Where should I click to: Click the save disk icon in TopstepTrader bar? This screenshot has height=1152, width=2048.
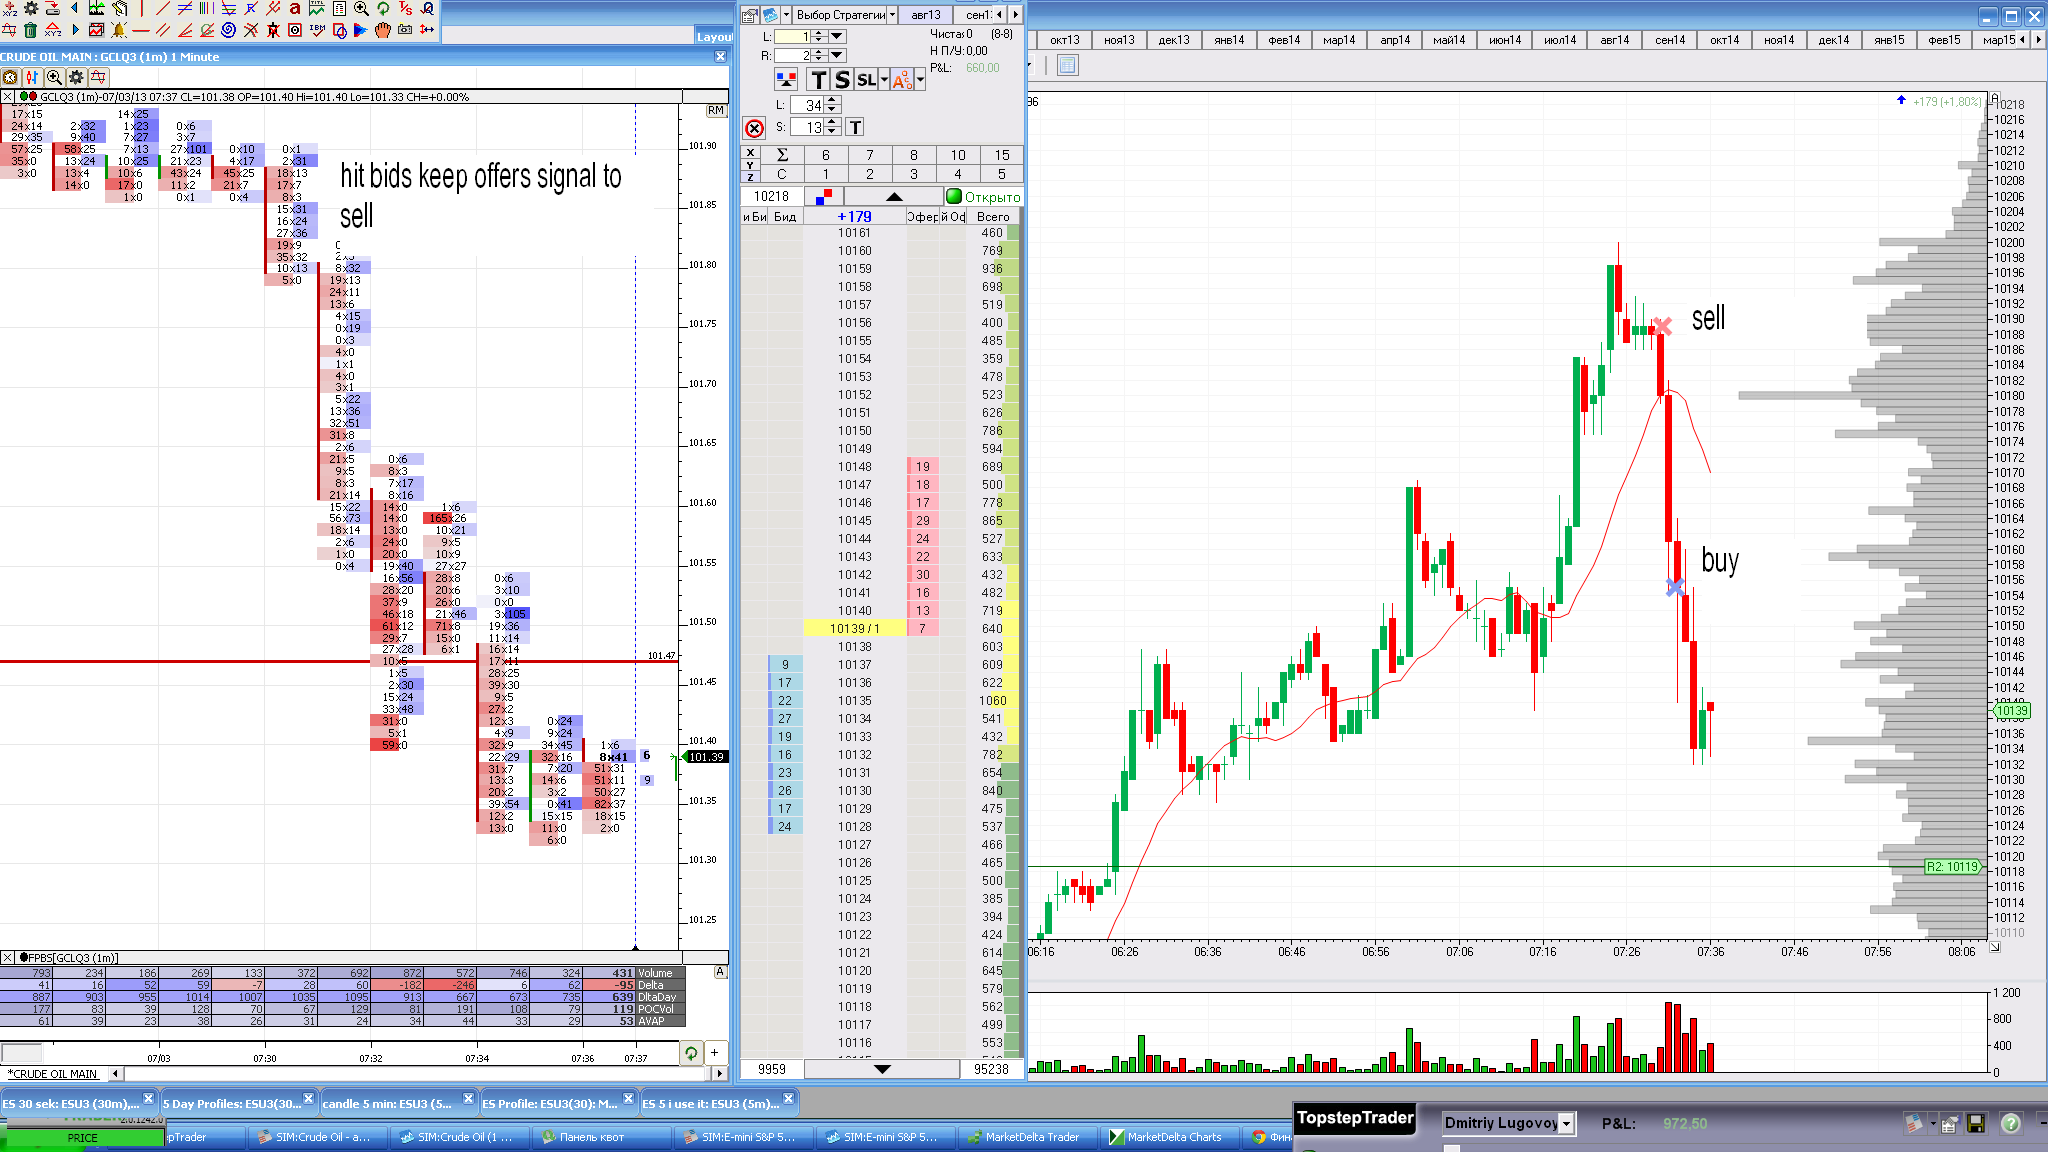click(x=1976, y=1124)
